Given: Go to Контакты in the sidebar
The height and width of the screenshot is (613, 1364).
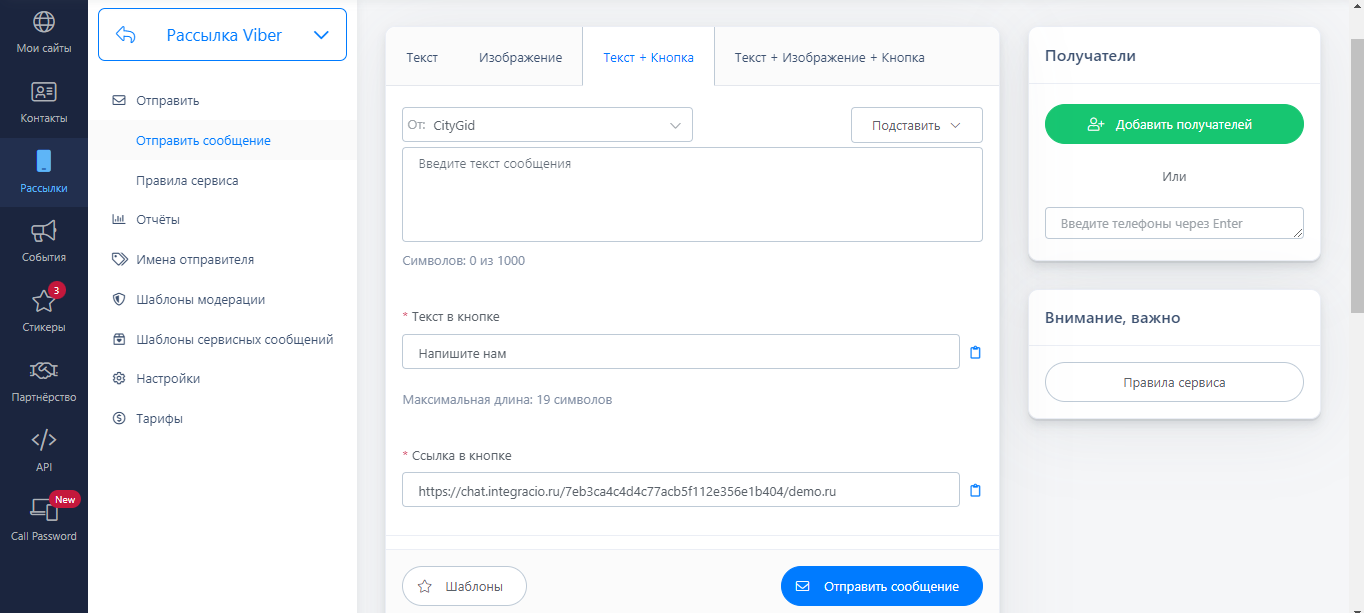Looking at the screenshot, I should click(44, 93).
